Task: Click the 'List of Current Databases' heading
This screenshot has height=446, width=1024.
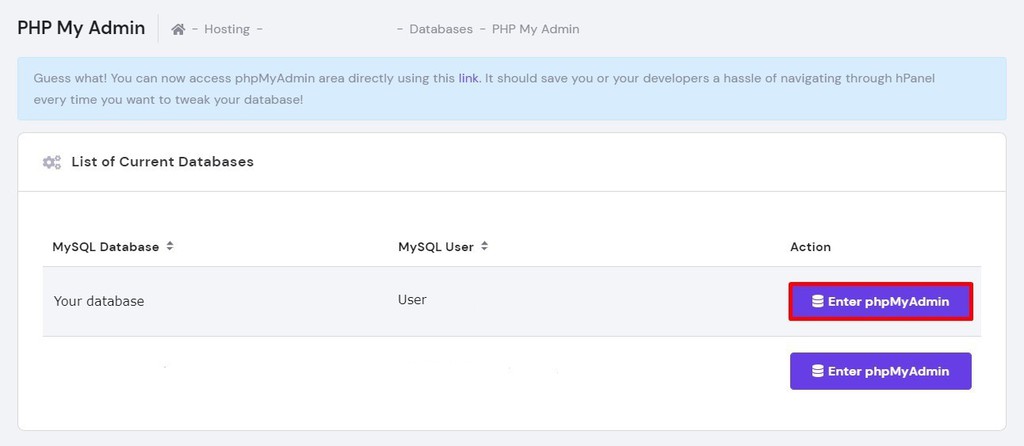Action: 163,161
